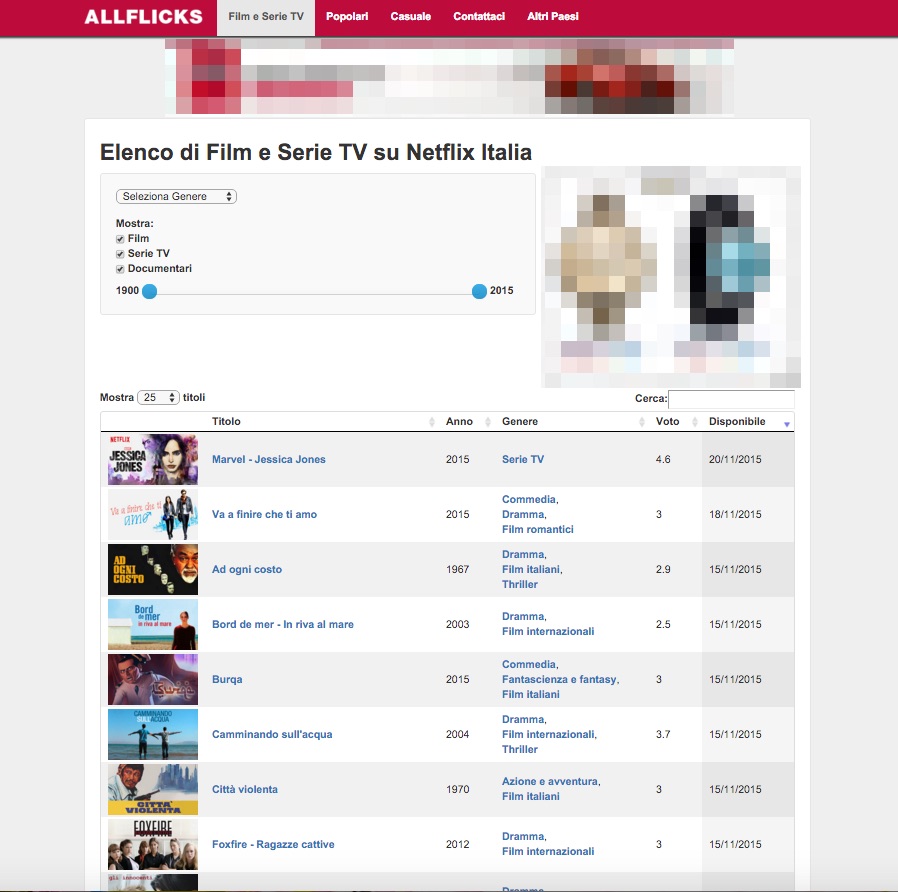Toggle the Serie TV checkbox

120,254
